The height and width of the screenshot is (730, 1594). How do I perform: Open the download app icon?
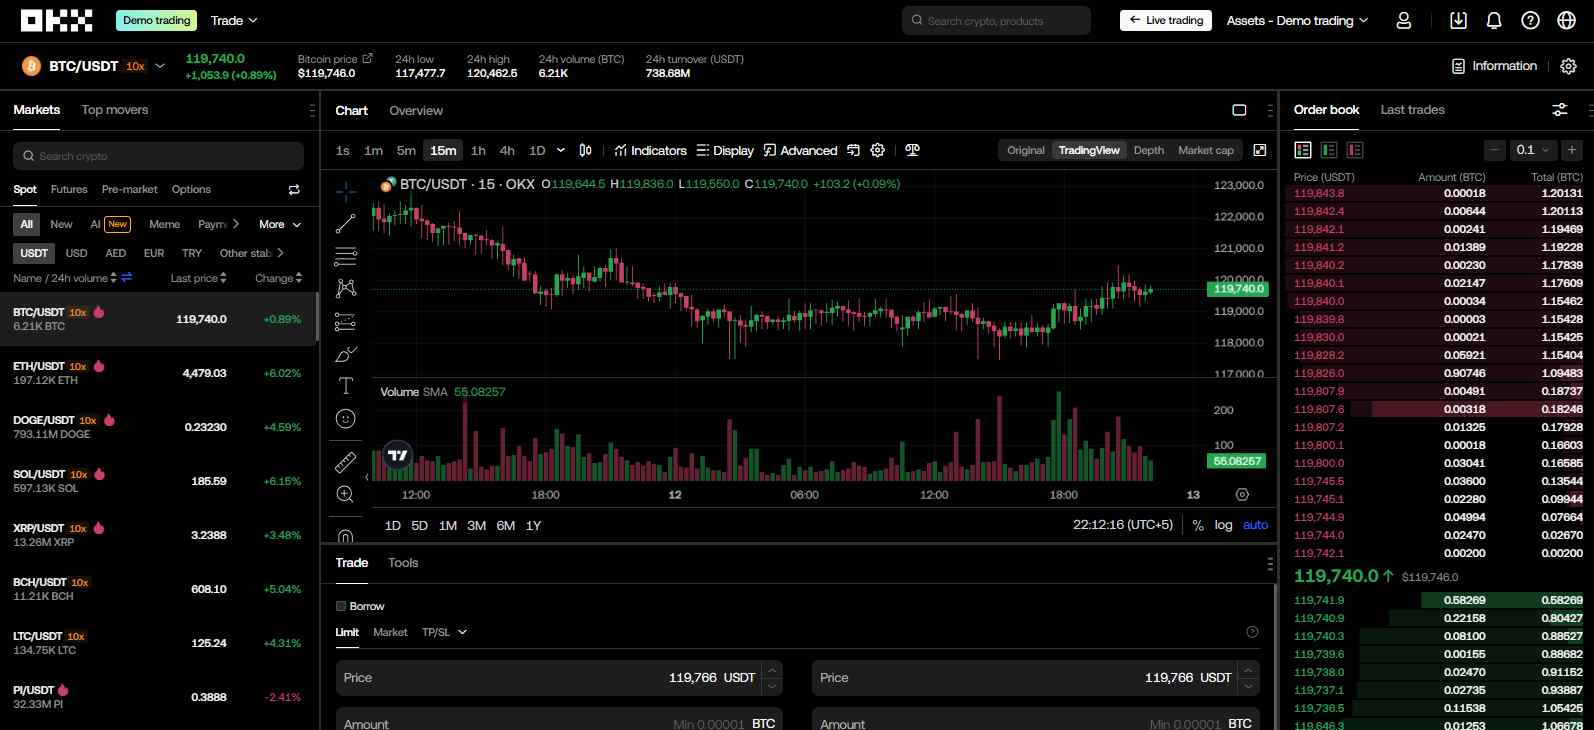pyautogui.click(x=1458, y=20)
